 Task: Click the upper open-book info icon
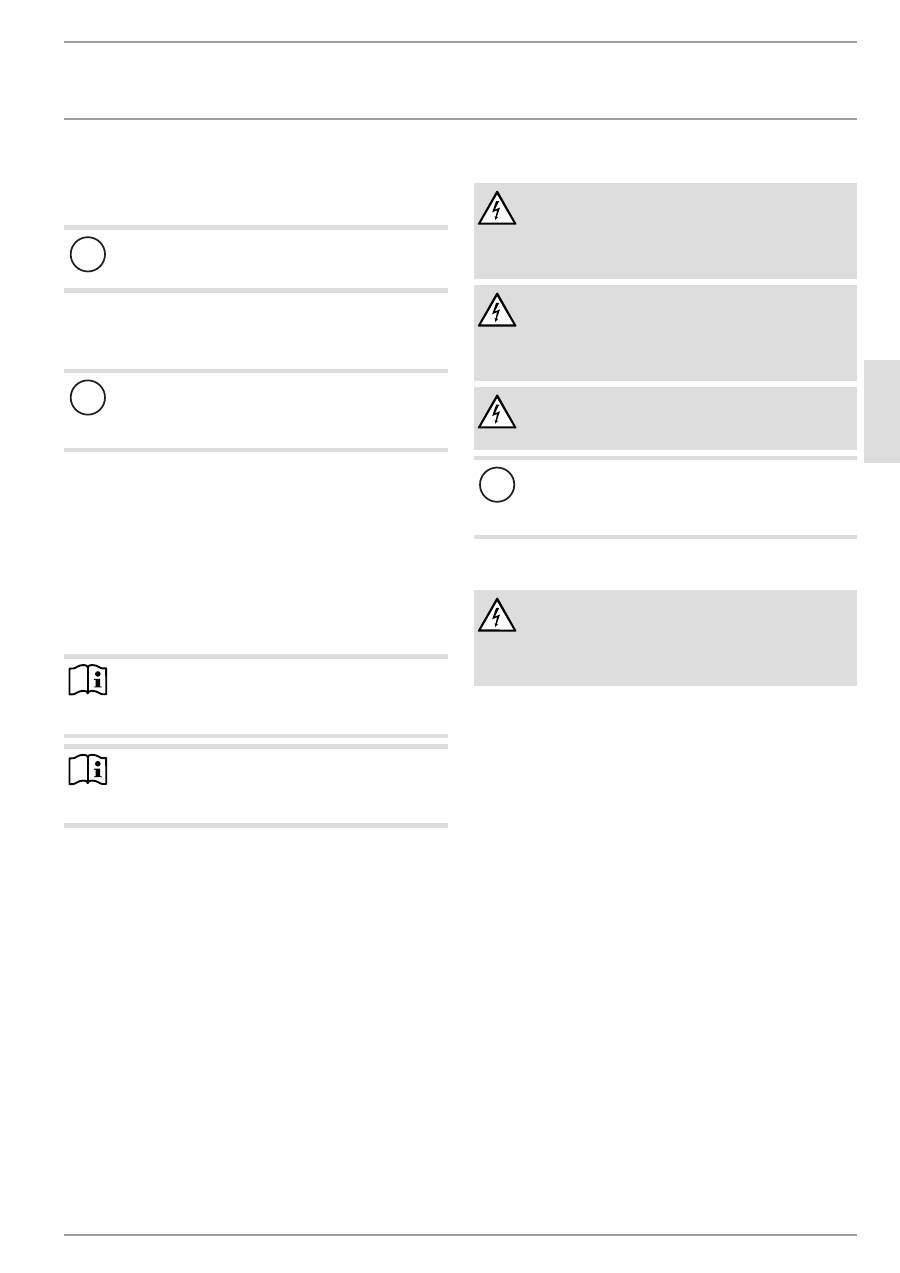[88, 682]
